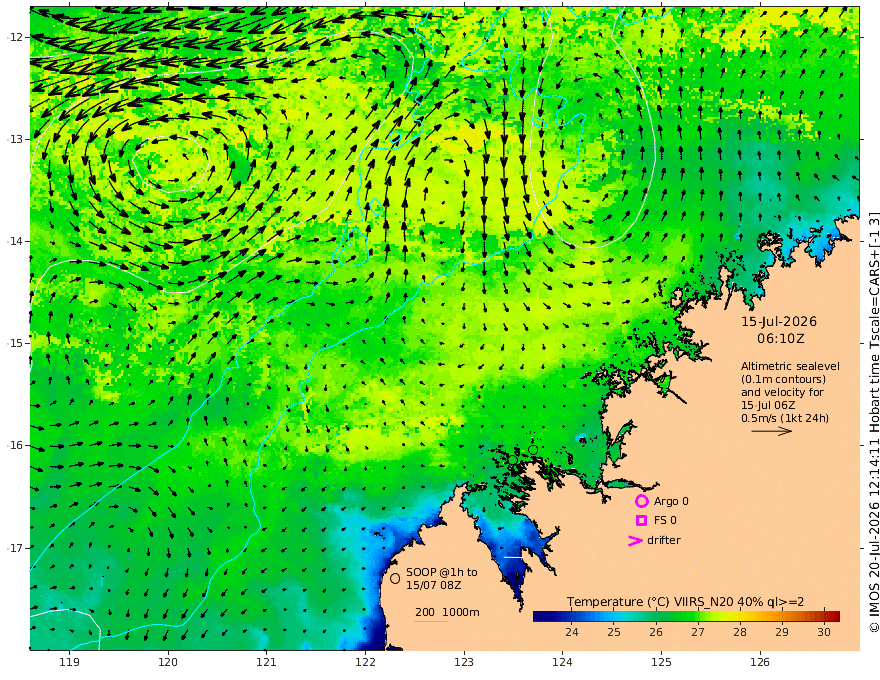This screenshot has width=880, height=680.
Task: Click latitude axis label -15
Action: click(x=15, y=343)
